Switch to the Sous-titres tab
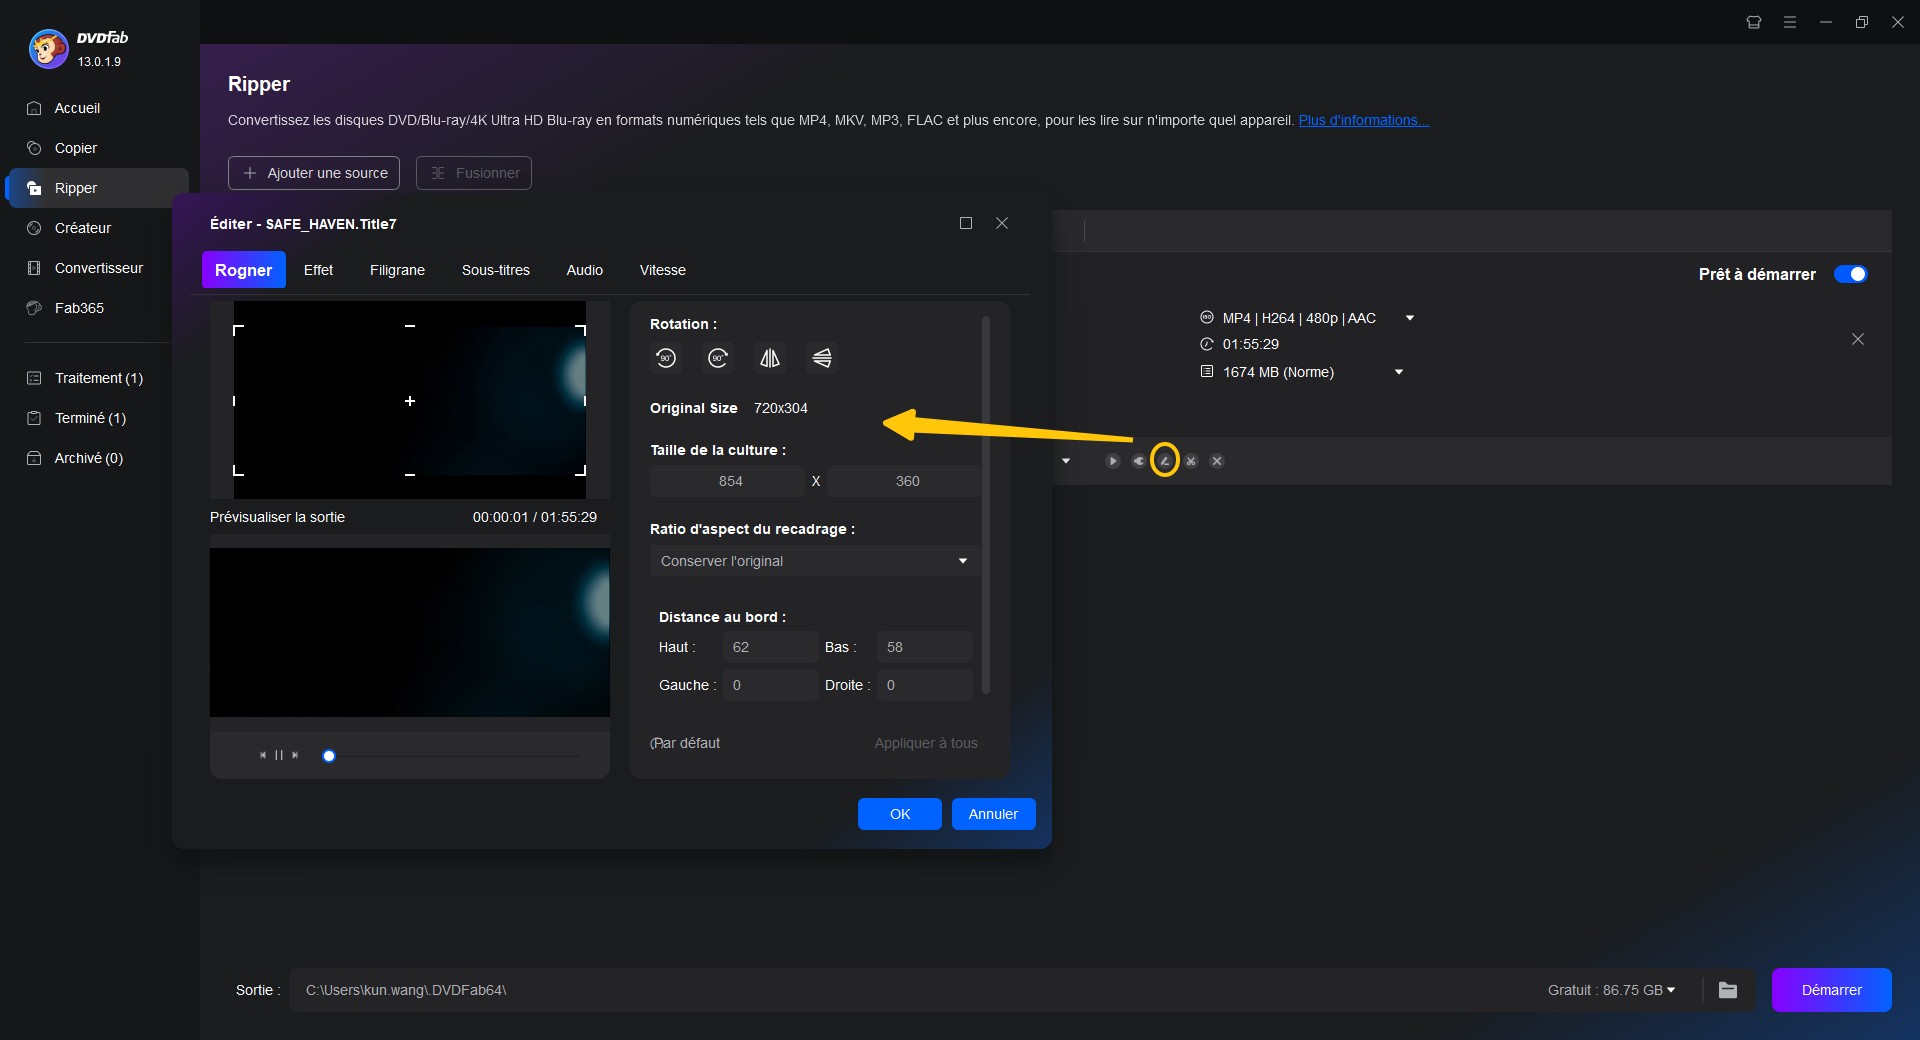Image resolution: width=1920 pixels, height=1040 pixels. 496,270
